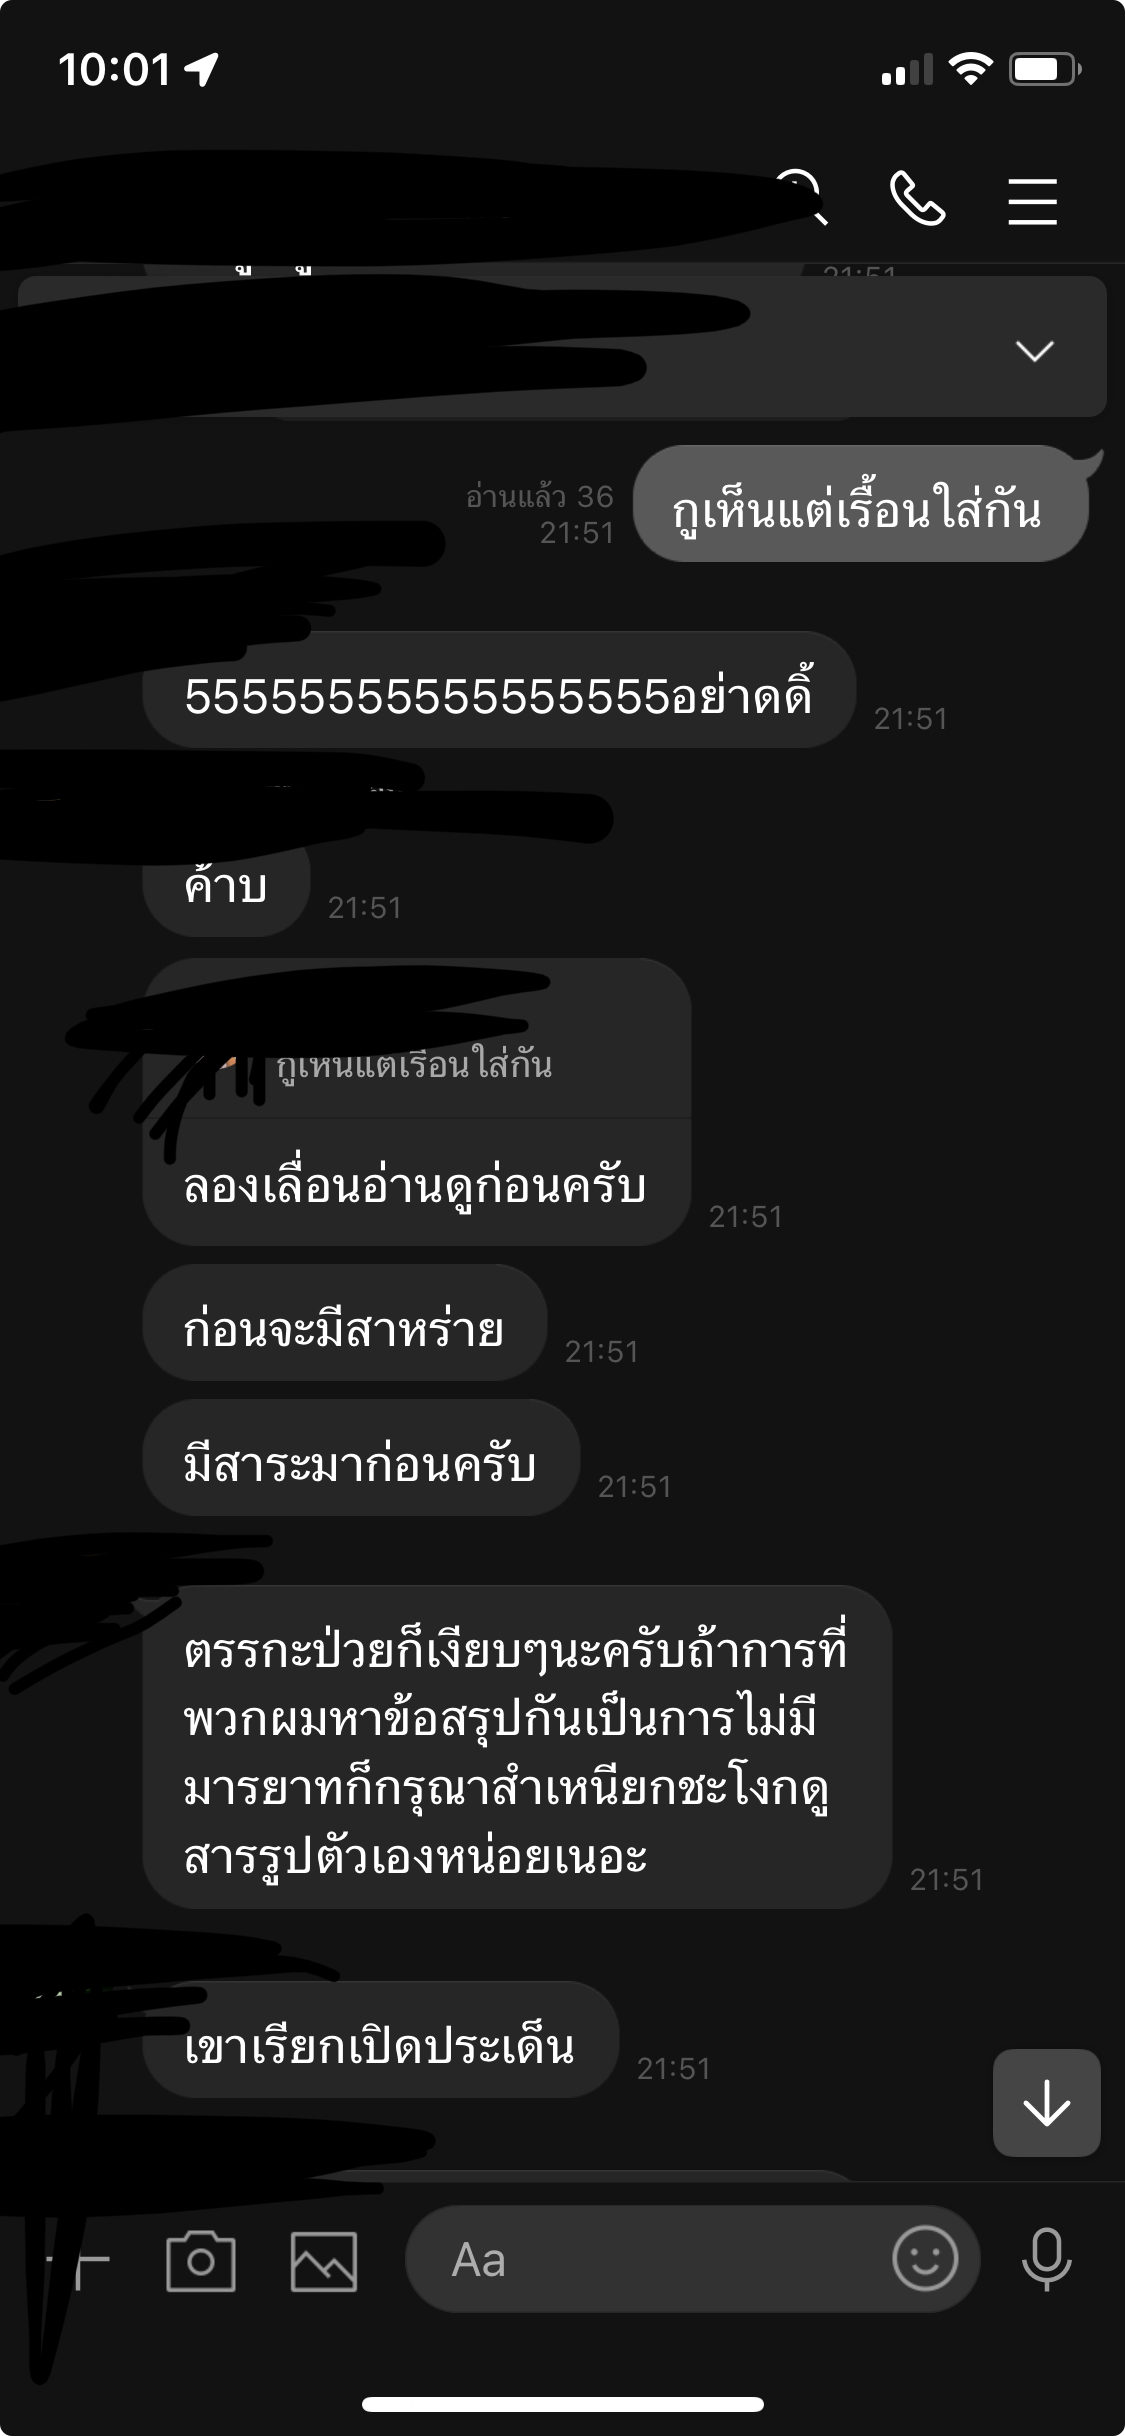Jump to latest messages with down arrow
Screen dimensions: 1125x2436
click(1047, 2103)
